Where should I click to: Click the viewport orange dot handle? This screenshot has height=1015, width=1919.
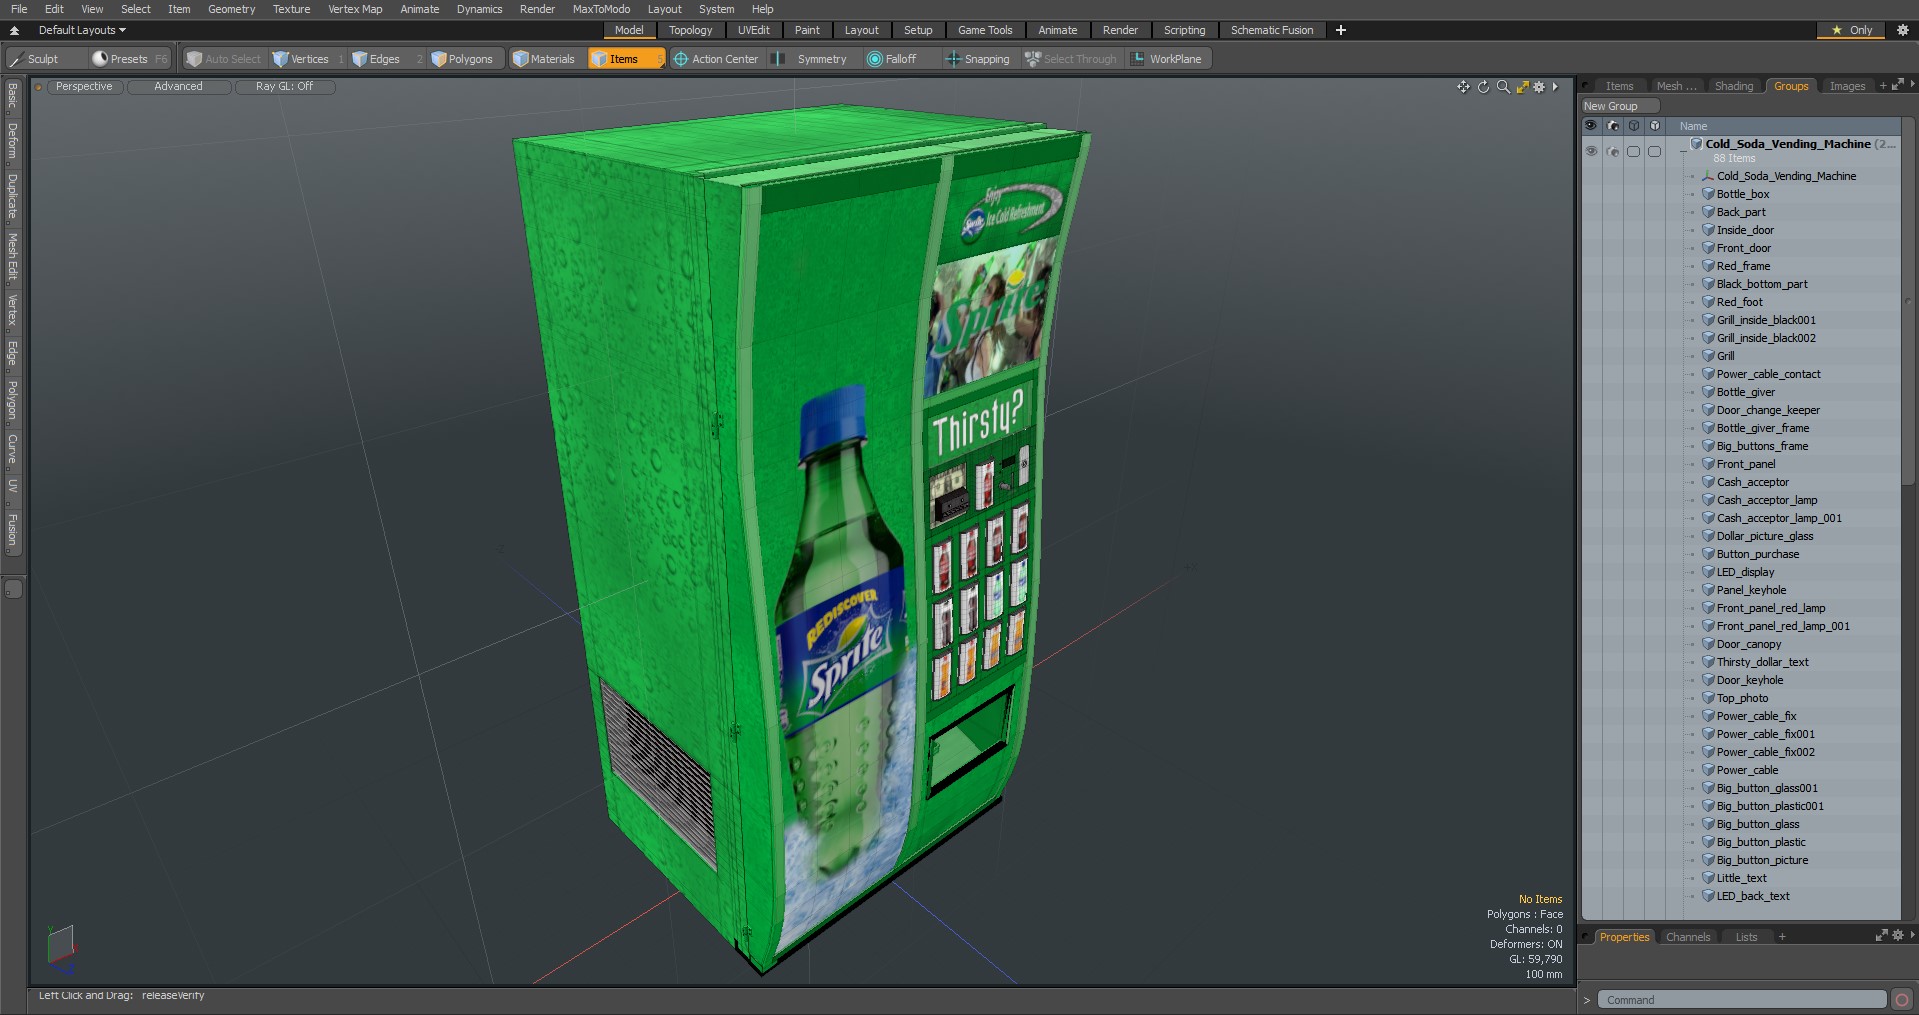coord(38,87)
